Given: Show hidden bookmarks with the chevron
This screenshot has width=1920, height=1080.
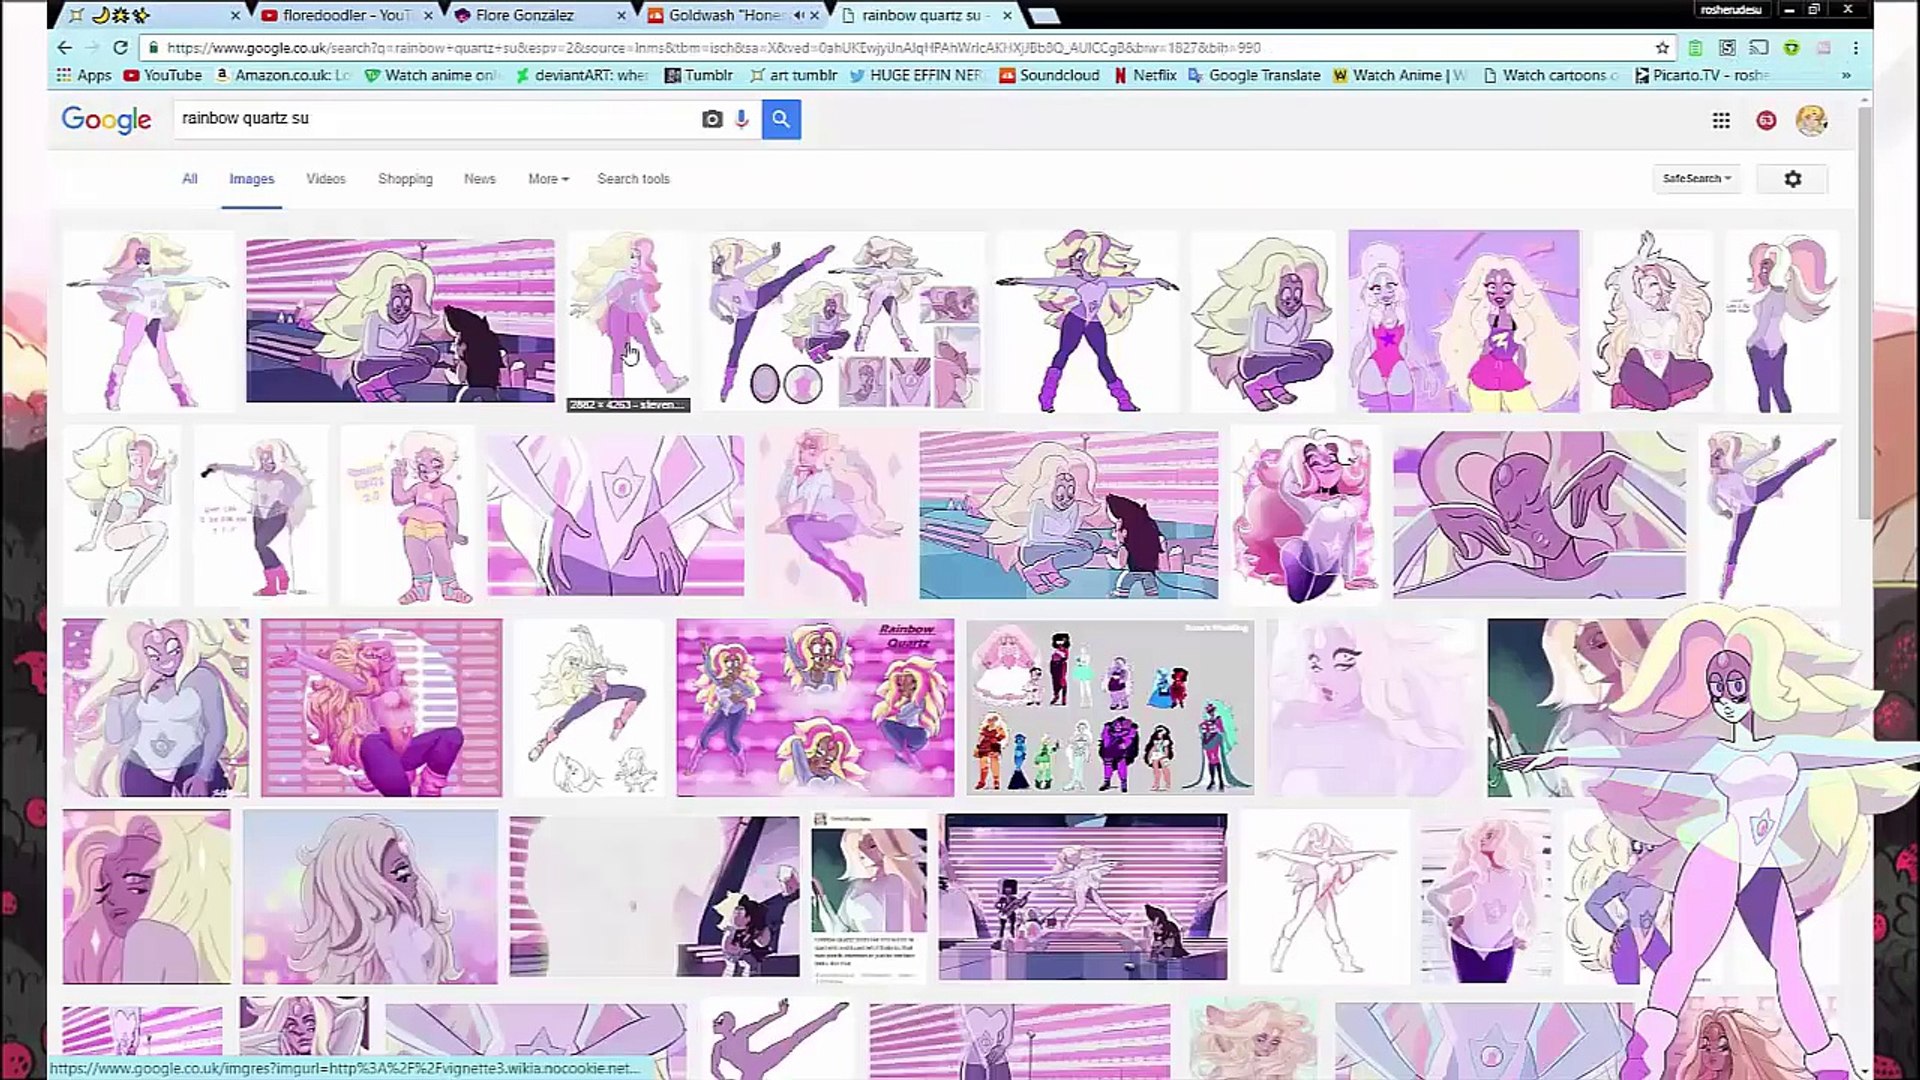Looking at the screenshot, I should pos(1845,75).
